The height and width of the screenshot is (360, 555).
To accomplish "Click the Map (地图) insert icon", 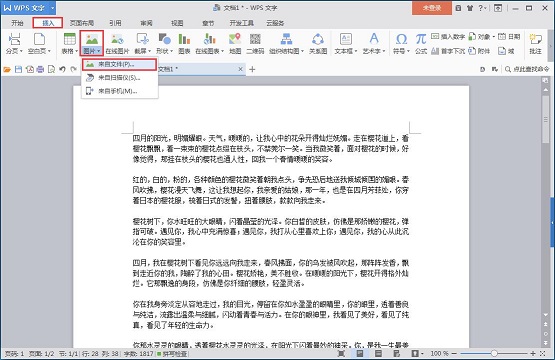I will click(x=235, y=44).
